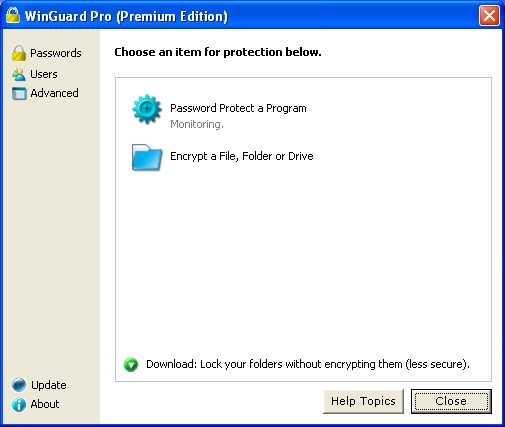Choose Encrypt a File, Folder or Drive
The image size is (505, 427).
pos(242,156)
